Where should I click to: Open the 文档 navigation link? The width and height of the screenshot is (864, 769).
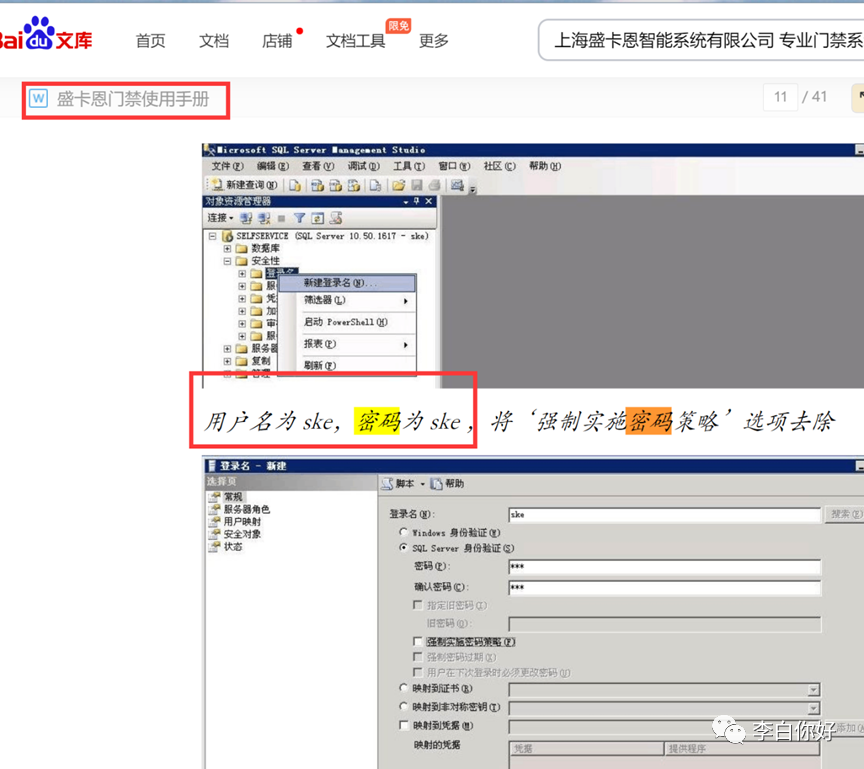(214, 40)
